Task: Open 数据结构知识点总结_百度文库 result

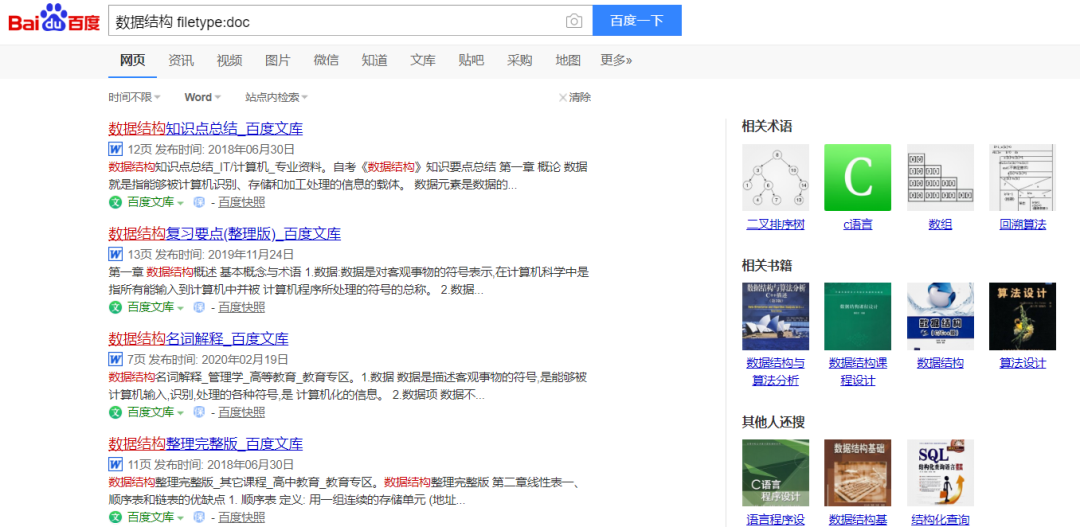Action: [206, 129]
